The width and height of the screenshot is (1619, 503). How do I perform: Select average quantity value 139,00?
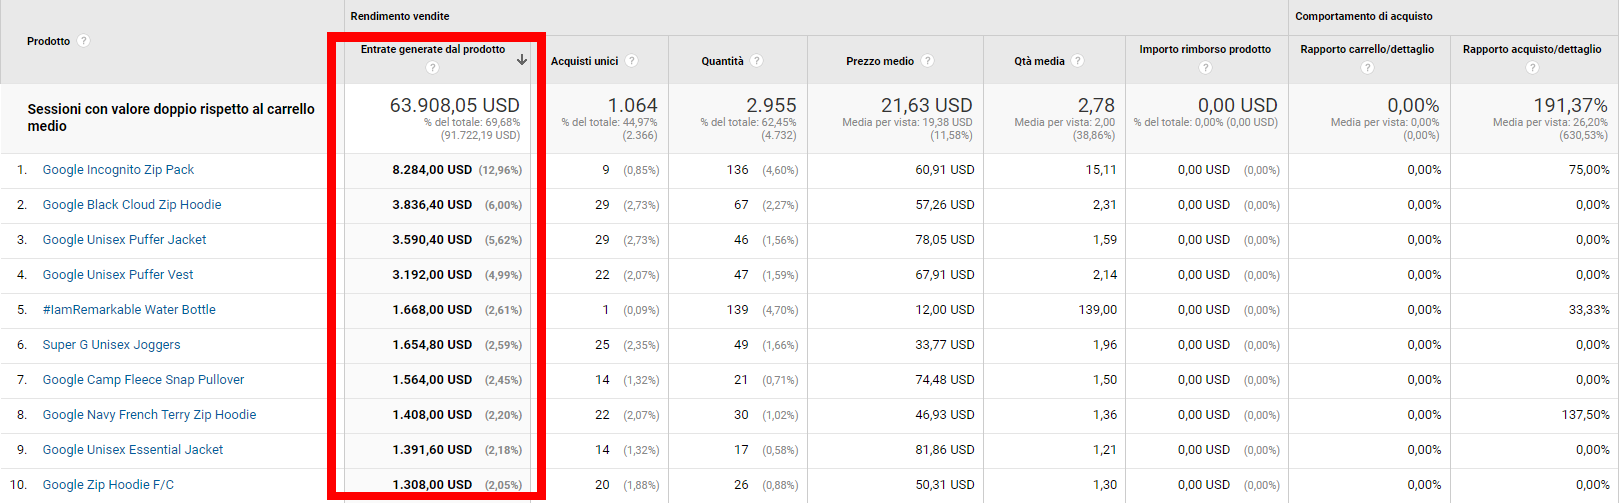click(x=1098, y=310)
